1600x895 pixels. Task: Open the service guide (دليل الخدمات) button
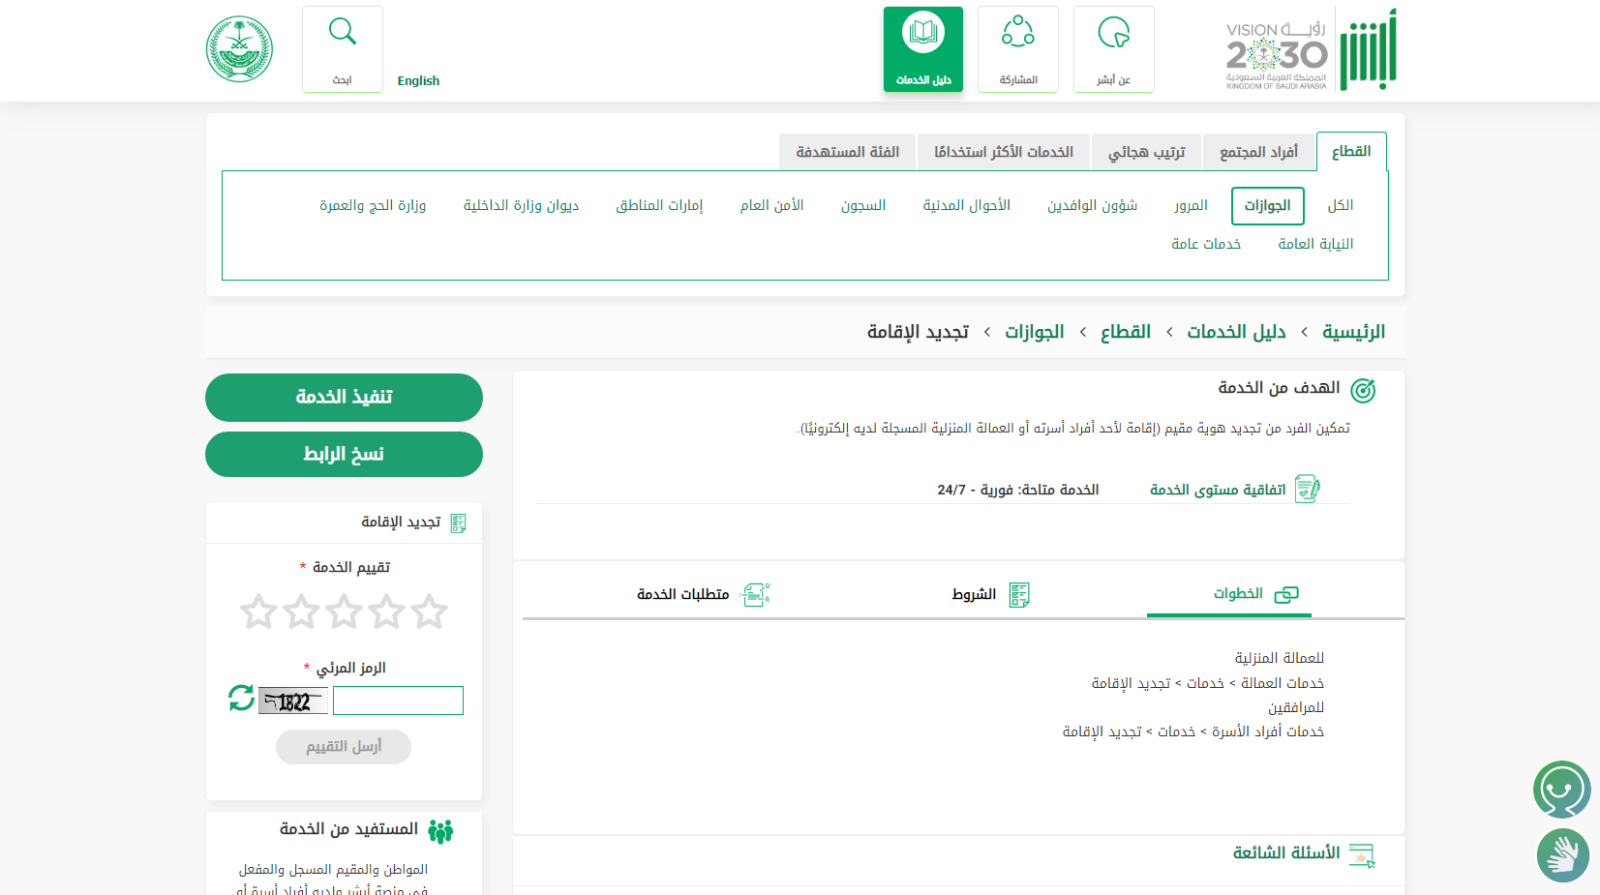click(923, 49)
